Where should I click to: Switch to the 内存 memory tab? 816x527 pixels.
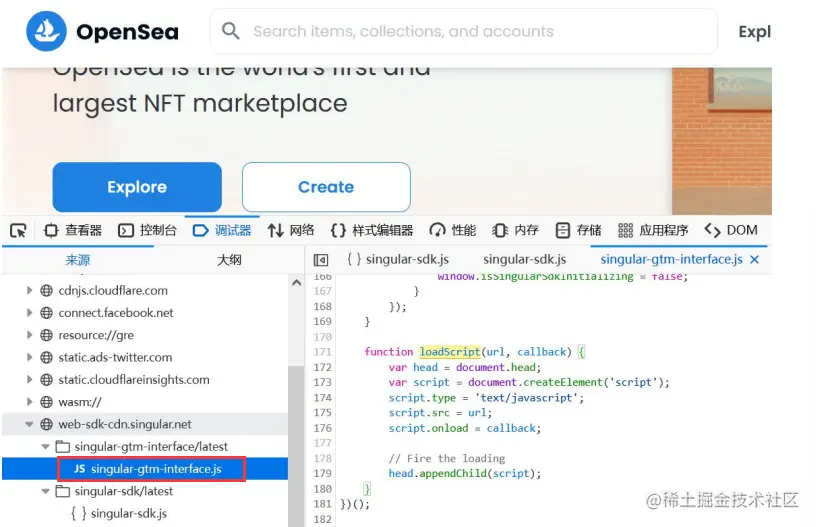[515, 230]
